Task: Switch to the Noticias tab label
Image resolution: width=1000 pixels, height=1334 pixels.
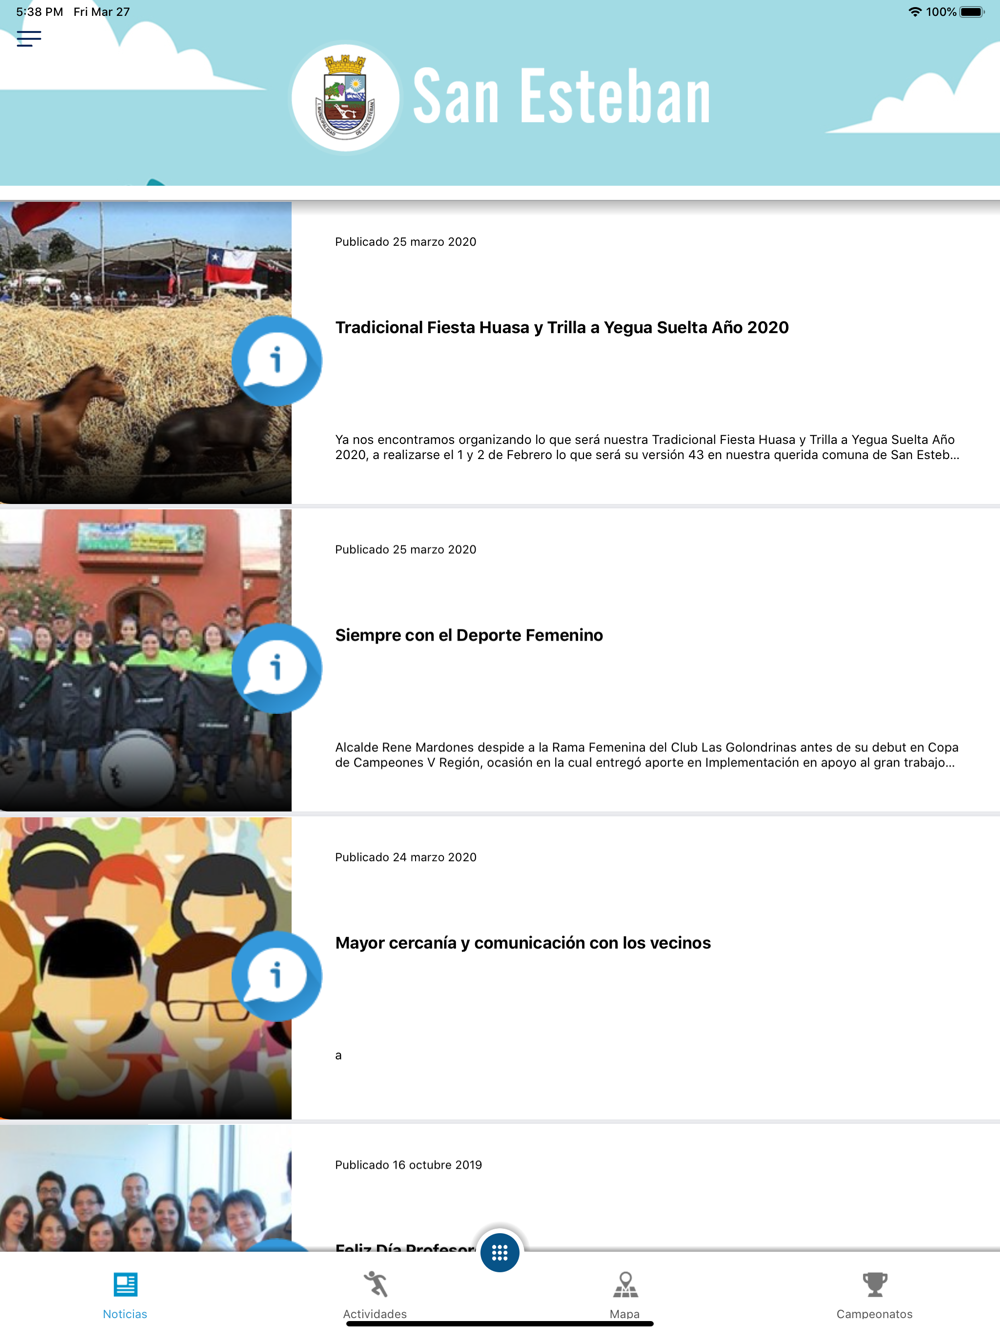Action: pos(125,1314)
